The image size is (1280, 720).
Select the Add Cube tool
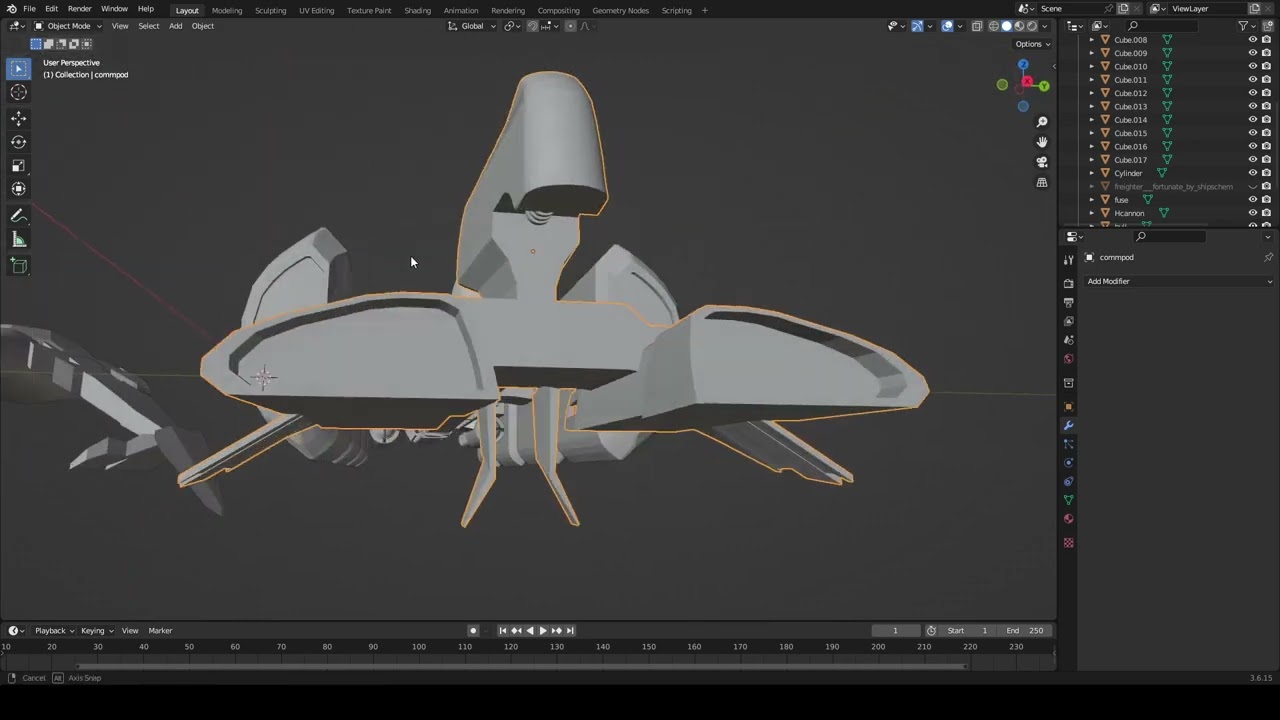[x=18, y=266]
